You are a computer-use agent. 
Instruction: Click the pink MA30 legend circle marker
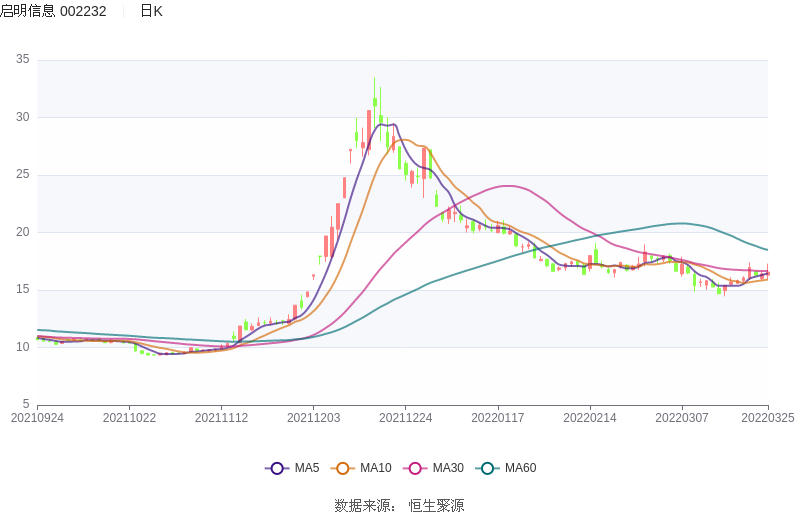click(415, 468)
